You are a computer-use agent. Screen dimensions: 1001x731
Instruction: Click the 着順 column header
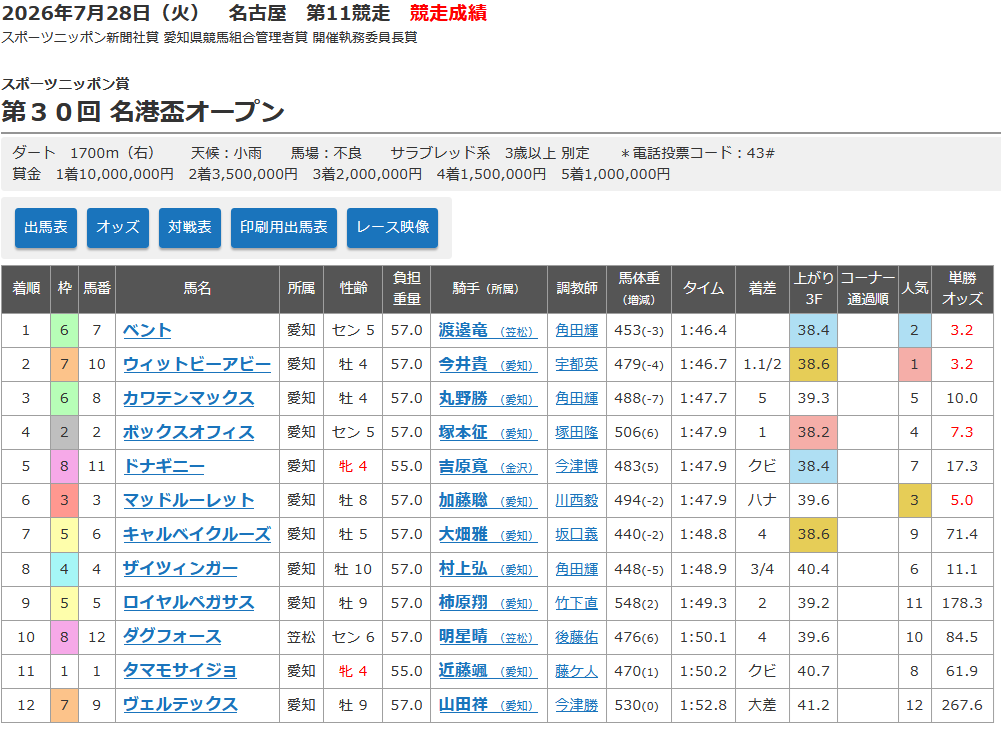26,289
